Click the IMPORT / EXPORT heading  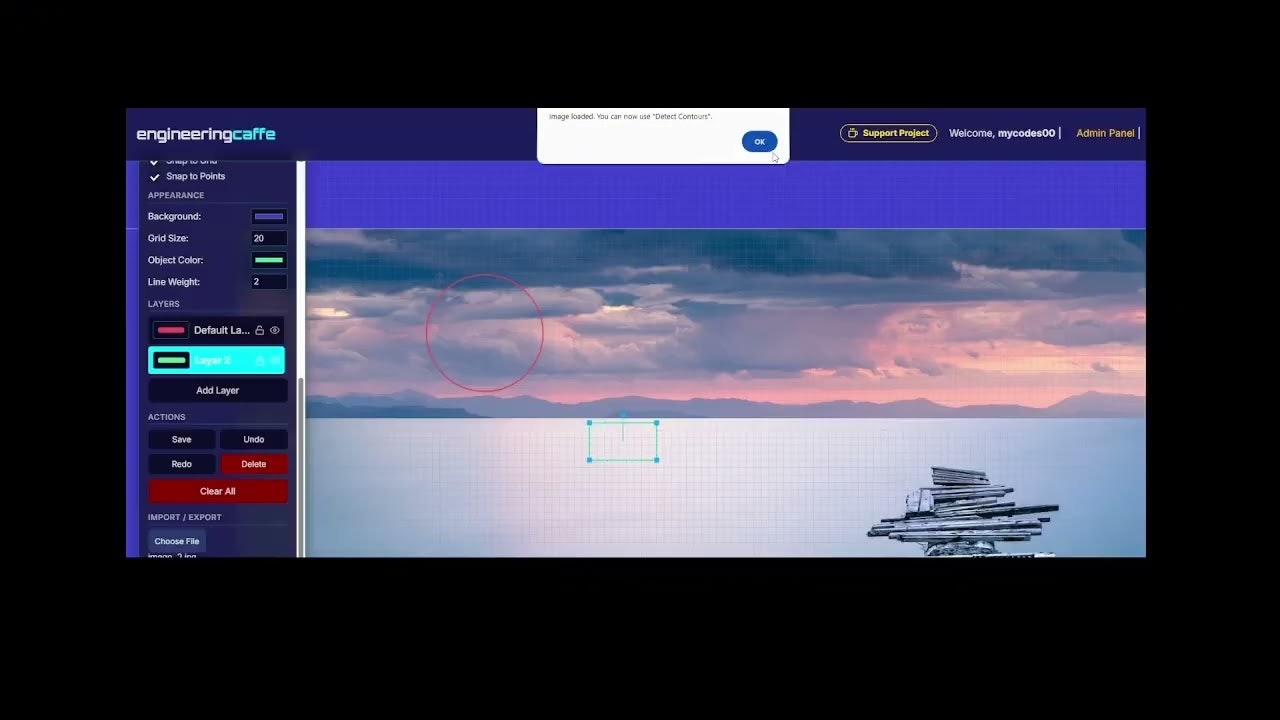pos(185,517)
